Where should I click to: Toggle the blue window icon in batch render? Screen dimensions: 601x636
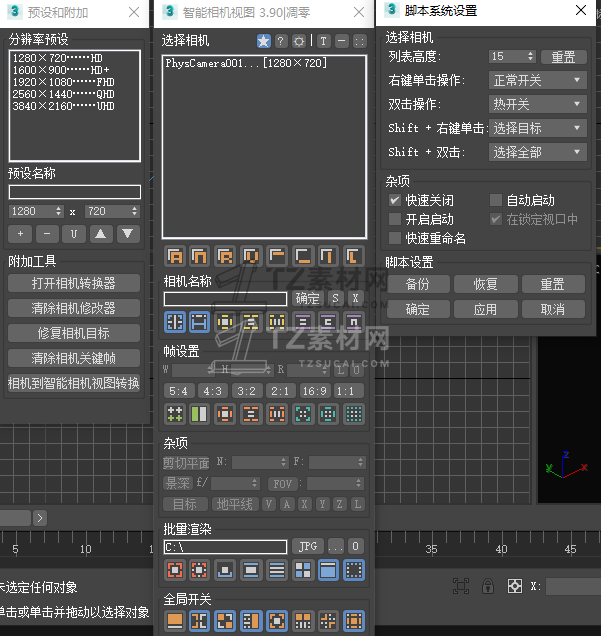coord(328,570)
